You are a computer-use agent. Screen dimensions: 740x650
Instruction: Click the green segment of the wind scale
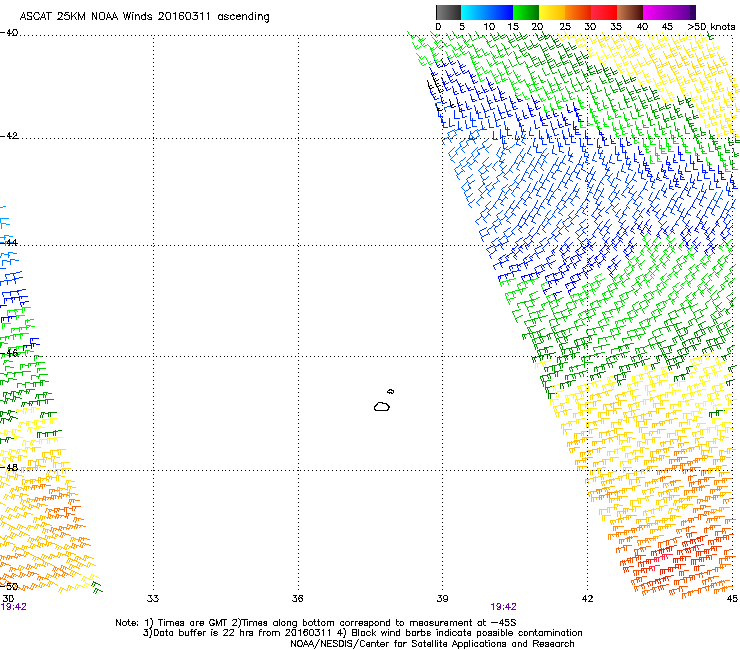click(526, 12)
